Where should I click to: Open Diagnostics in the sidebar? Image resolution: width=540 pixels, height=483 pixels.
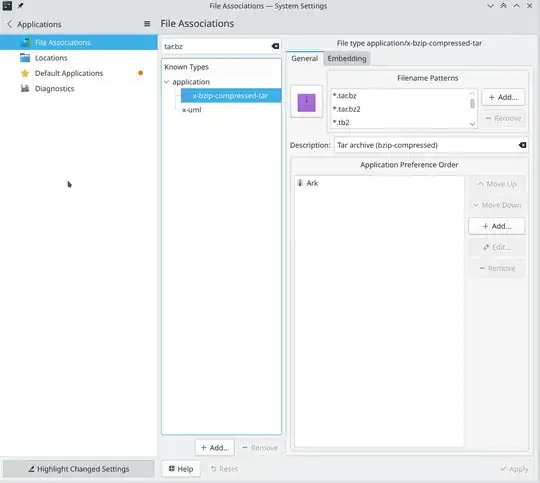79,89
